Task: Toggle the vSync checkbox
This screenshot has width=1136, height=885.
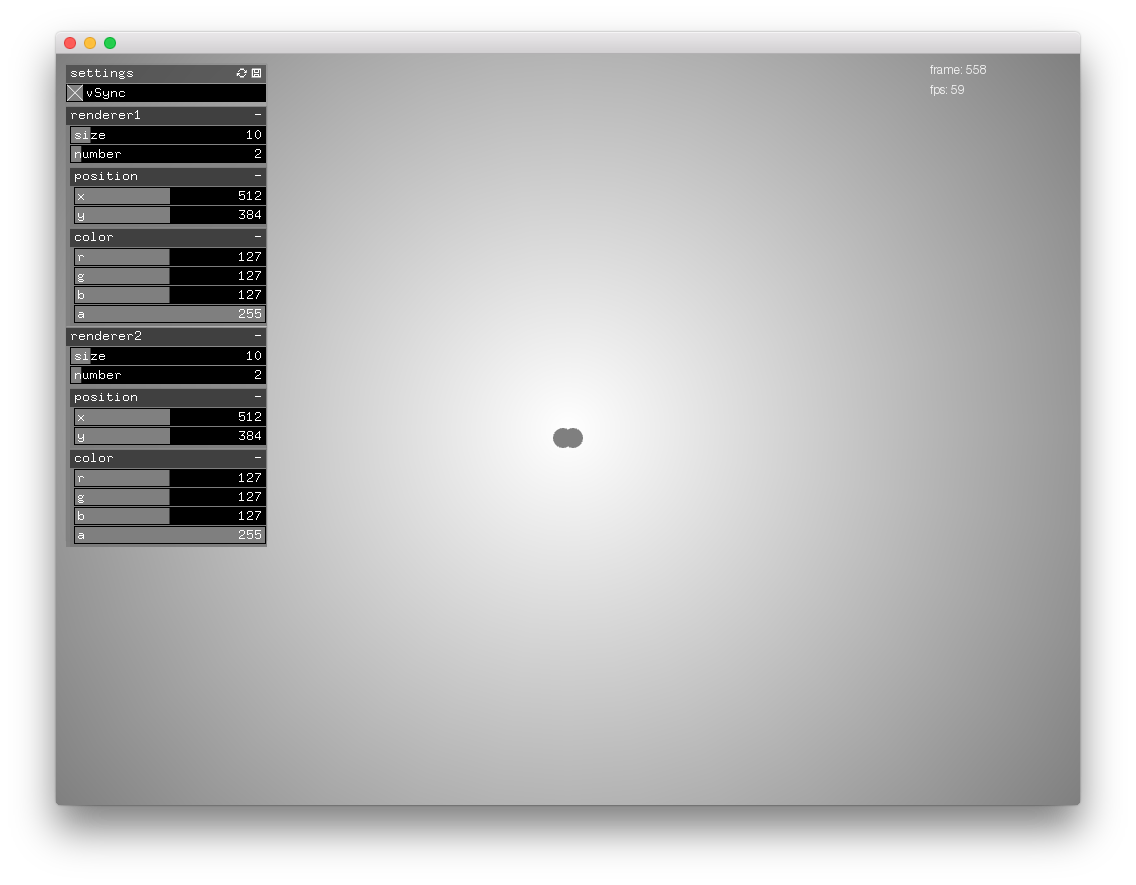Action: tap(75, 92)
